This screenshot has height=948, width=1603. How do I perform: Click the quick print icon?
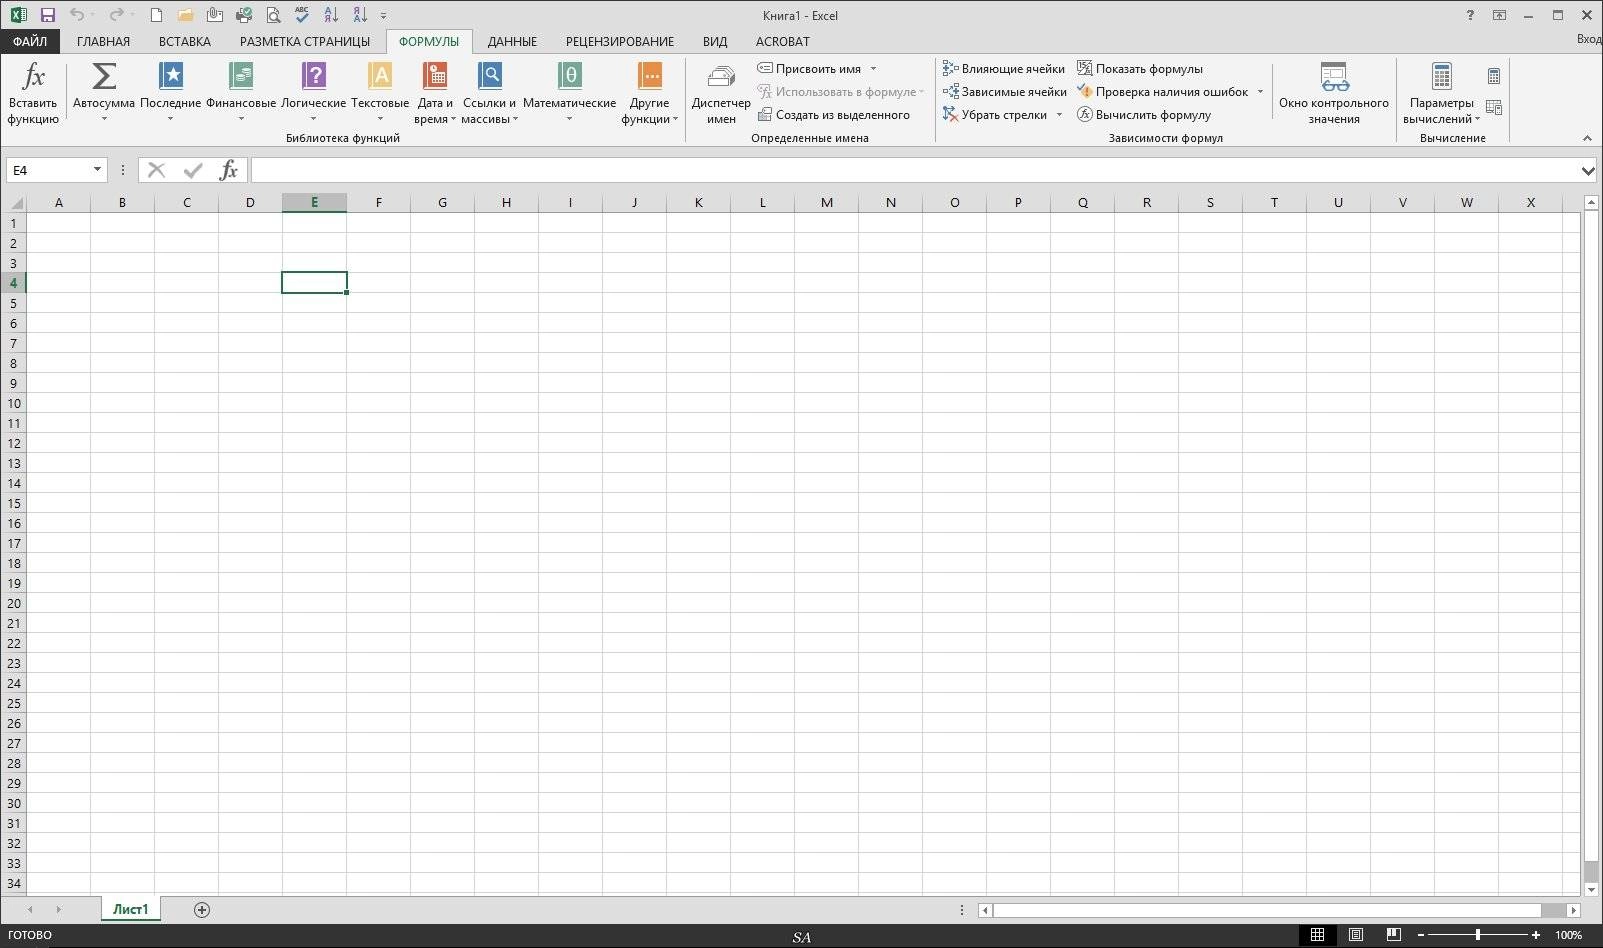(x=244, y=15)
